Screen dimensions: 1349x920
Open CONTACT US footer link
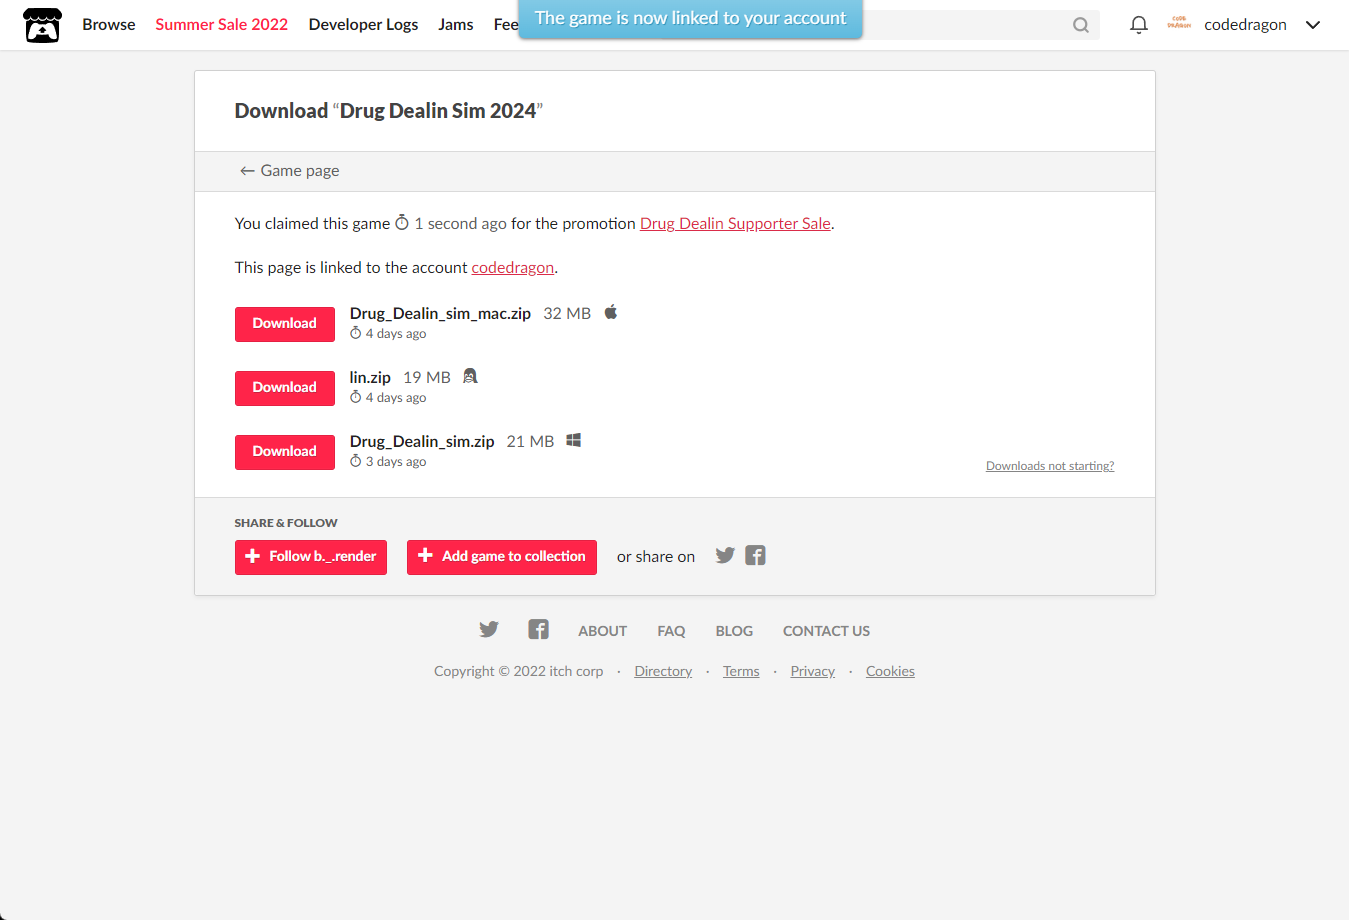click(x=826, y=631)
